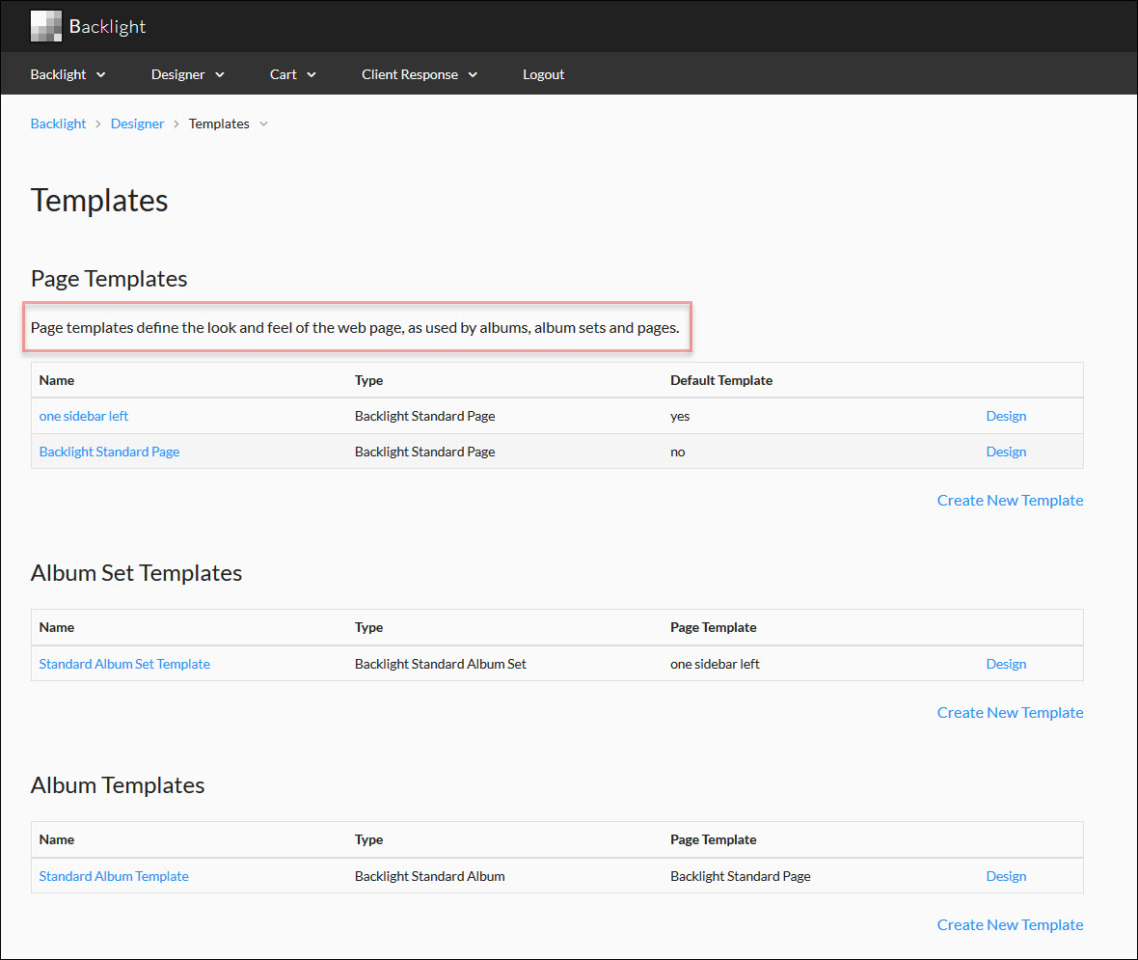
Task: Click 'Backlight Standard Album Set' type cell
Action: pos(441,664)
